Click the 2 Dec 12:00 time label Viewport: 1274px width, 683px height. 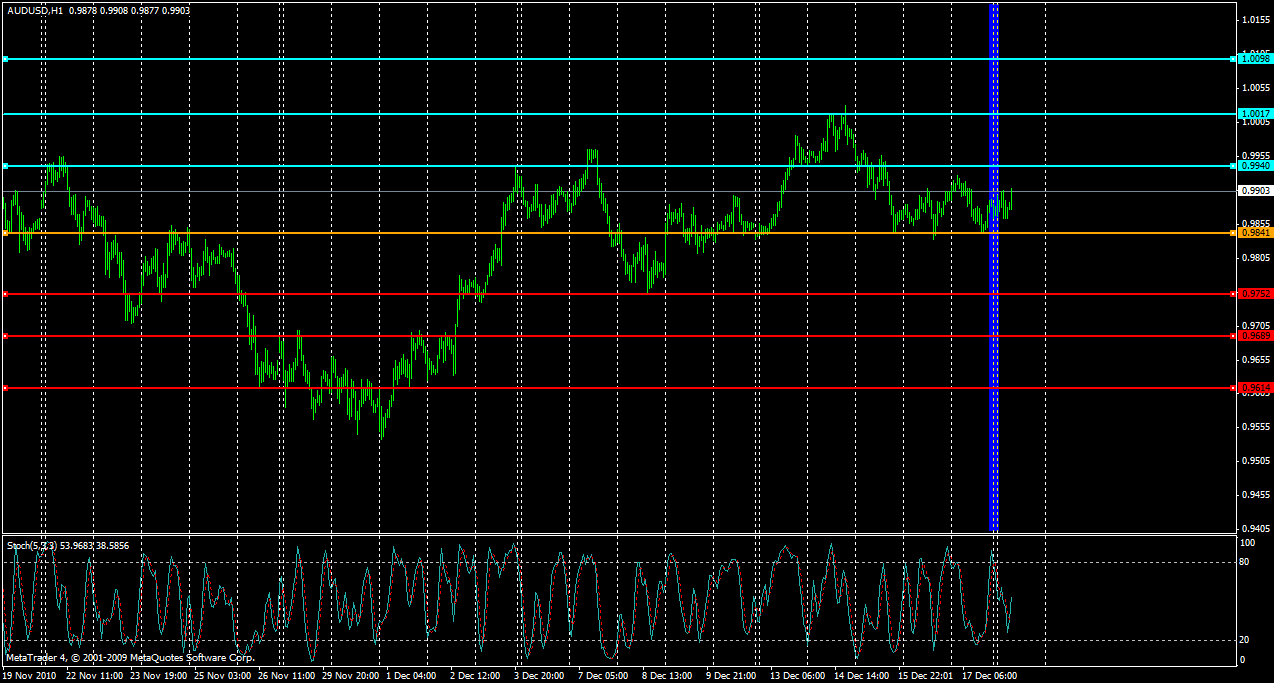click(x=475, y=676)
